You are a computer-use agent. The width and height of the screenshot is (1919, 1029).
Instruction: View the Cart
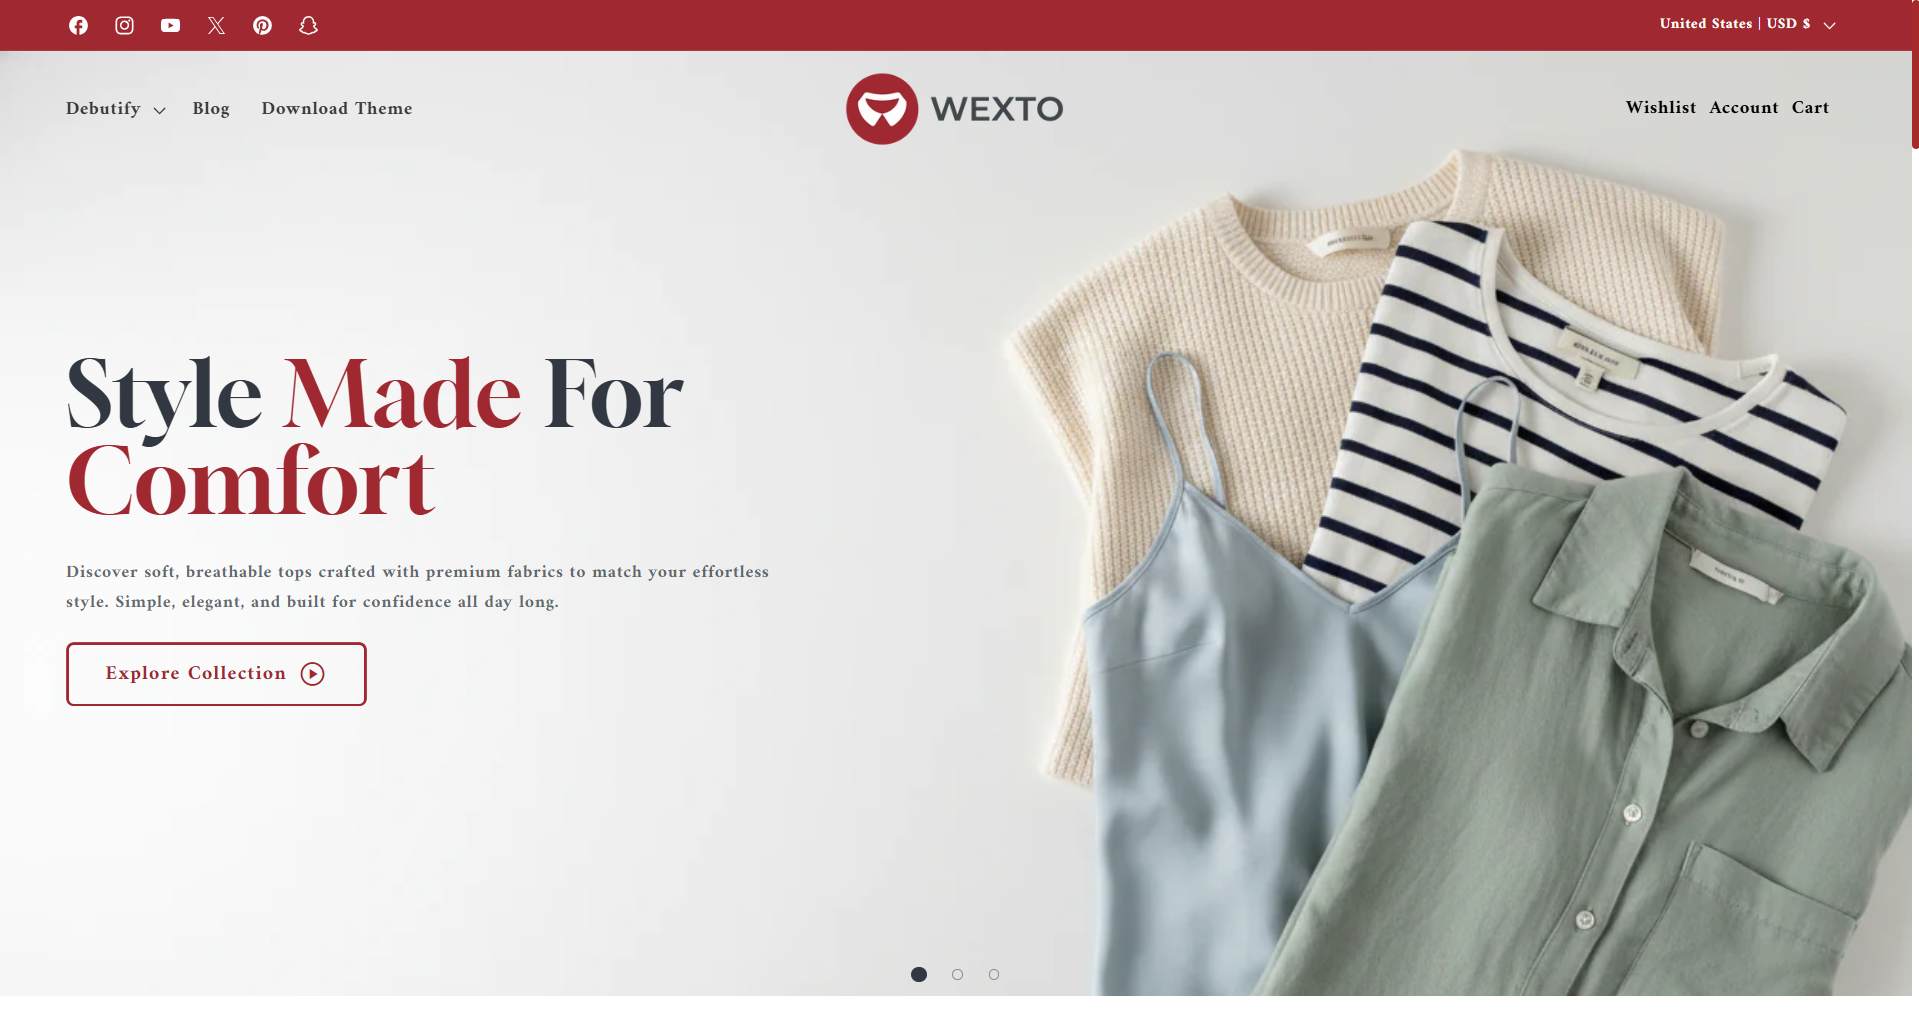pyautogui.click(x=1810, y=107)
